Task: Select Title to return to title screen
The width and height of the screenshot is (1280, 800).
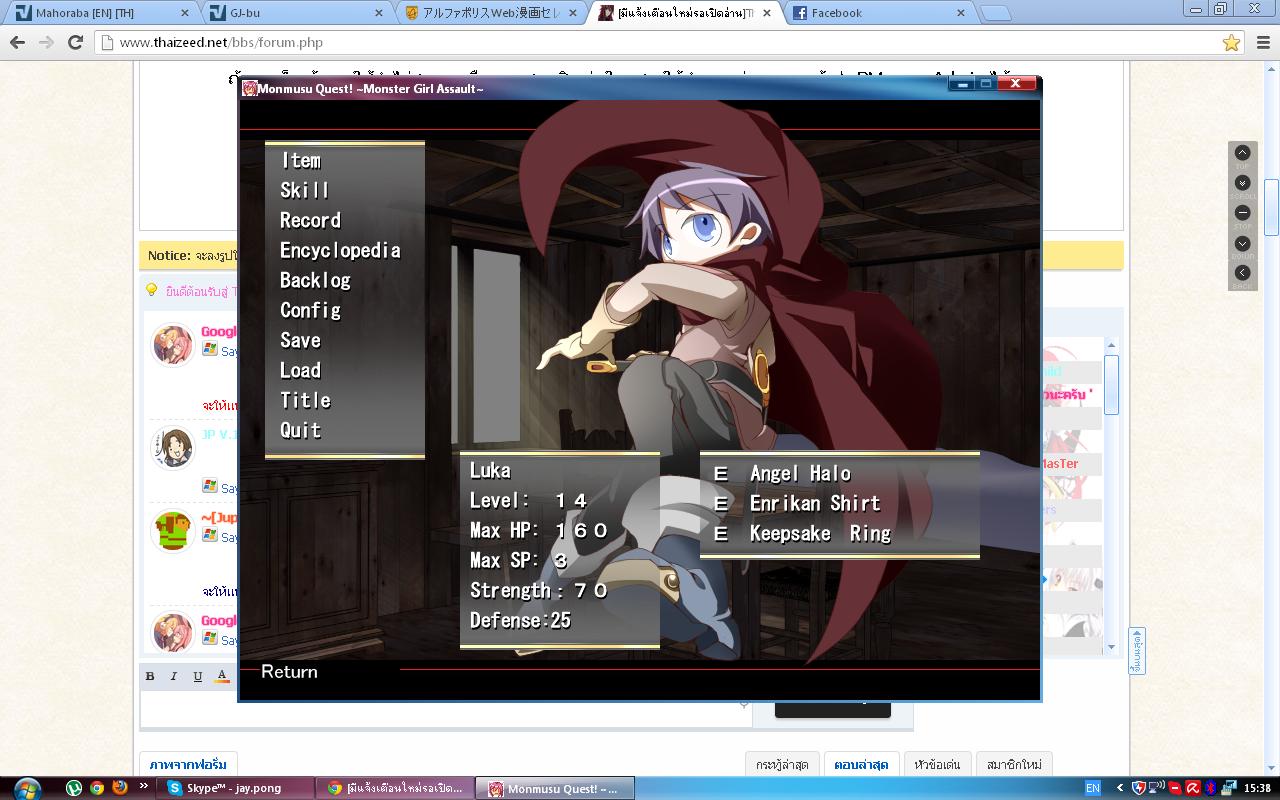Action: point(305,400)
